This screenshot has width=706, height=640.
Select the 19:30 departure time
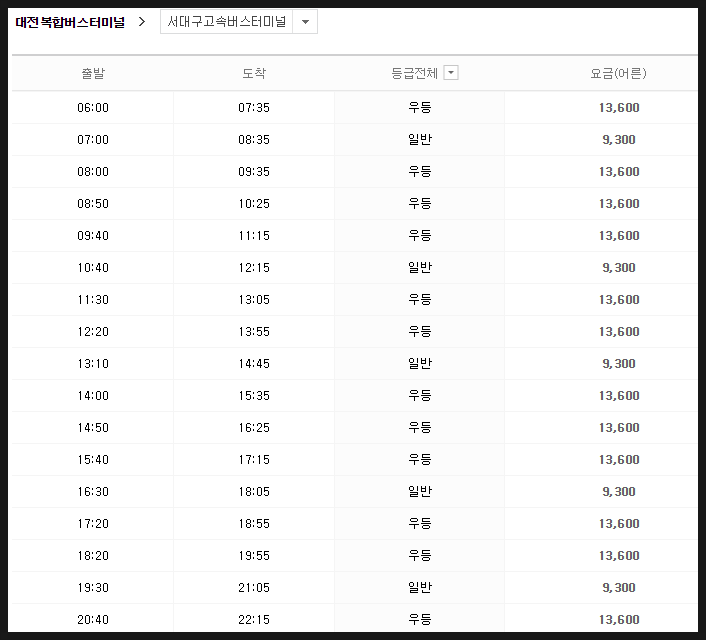pyautogui.click(x=93, y=587)
